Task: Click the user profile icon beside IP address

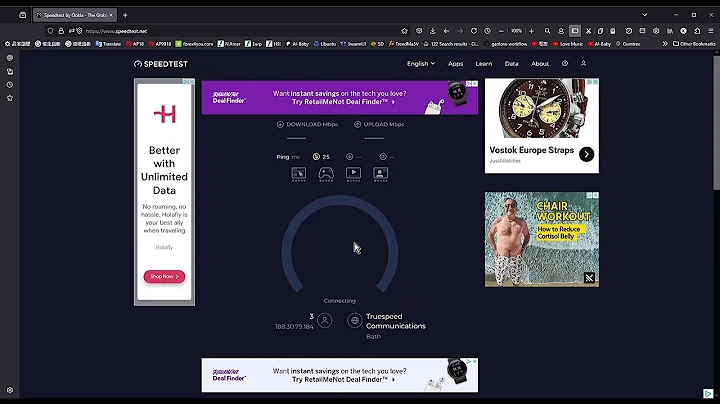Action: [325, 320]
